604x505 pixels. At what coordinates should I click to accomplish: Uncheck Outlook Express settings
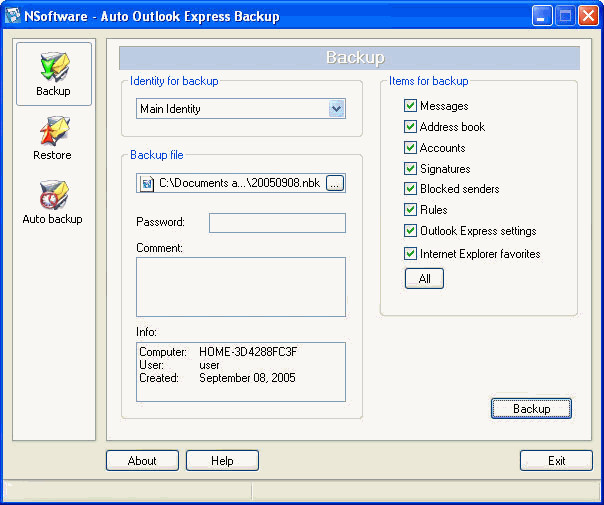410,231
